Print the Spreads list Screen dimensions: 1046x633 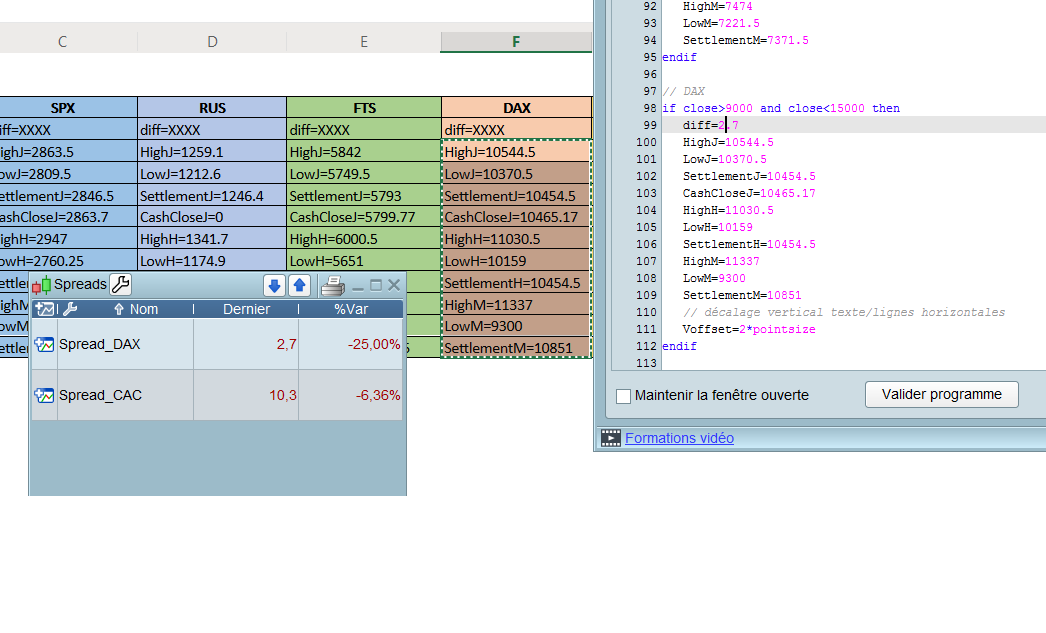coord(332,286)
